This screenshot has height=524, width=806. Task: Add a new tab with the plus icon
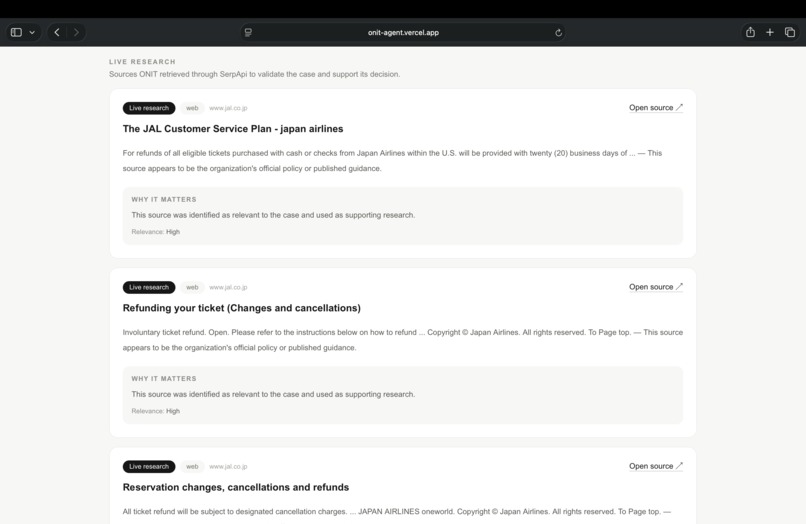pyautogui.click(x=770, y=32)
